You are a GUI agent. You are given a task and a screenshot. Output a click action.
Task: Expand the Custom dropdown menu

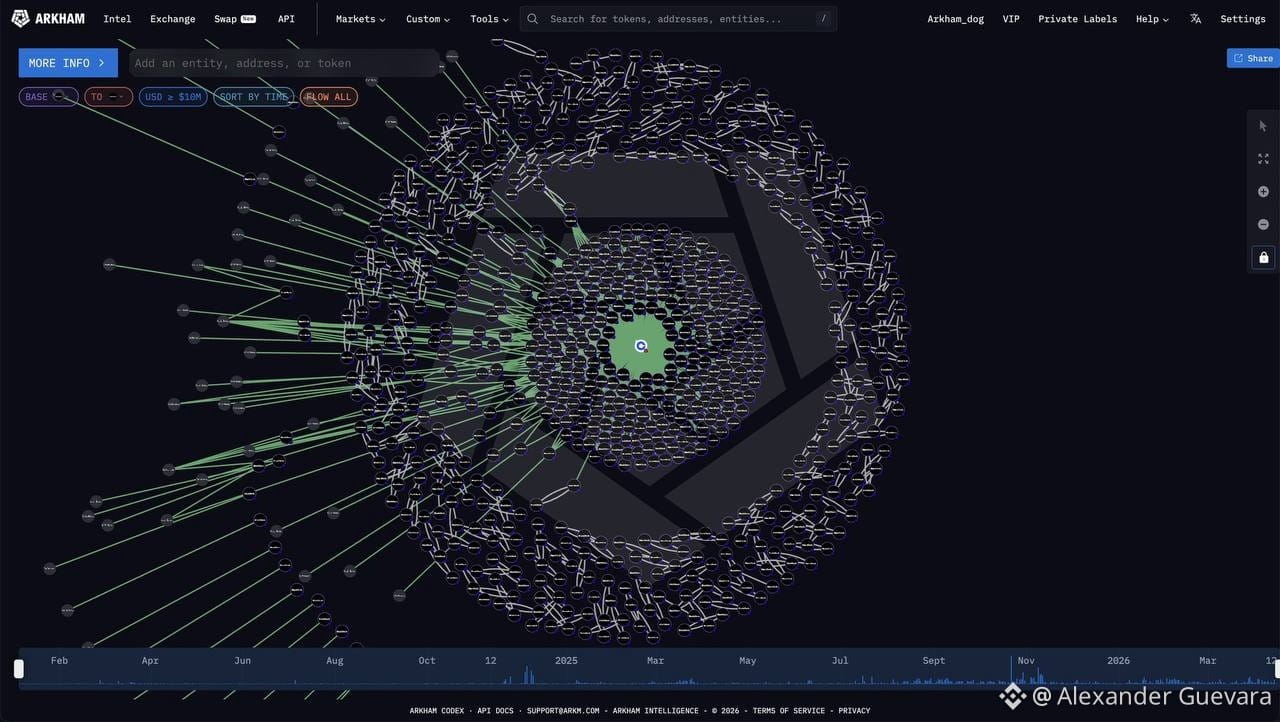click(428, 19)
